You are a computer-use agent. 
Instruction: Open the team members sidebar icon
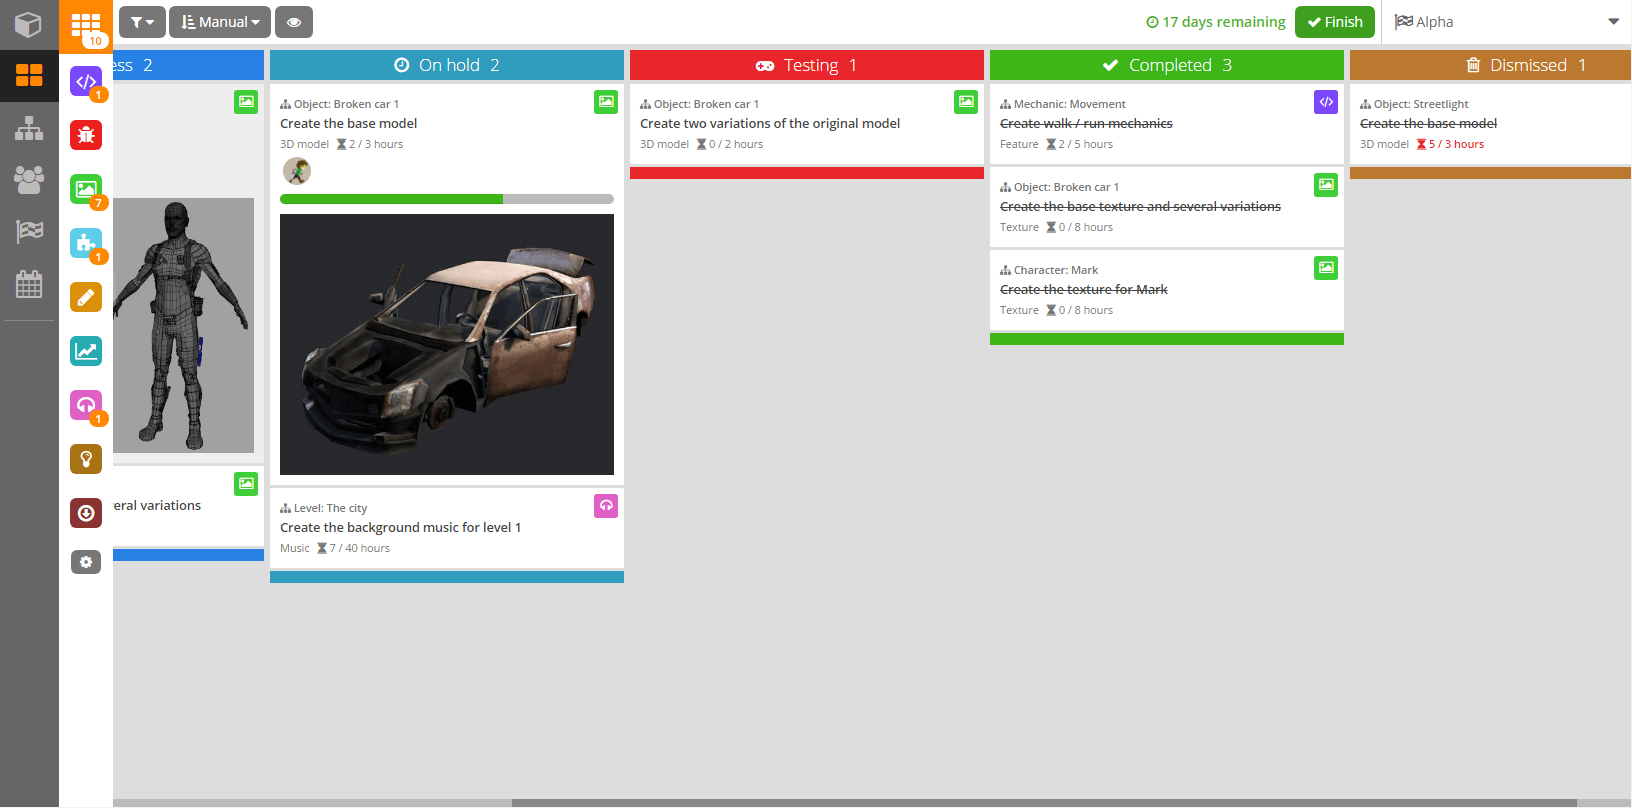(29, 180)
